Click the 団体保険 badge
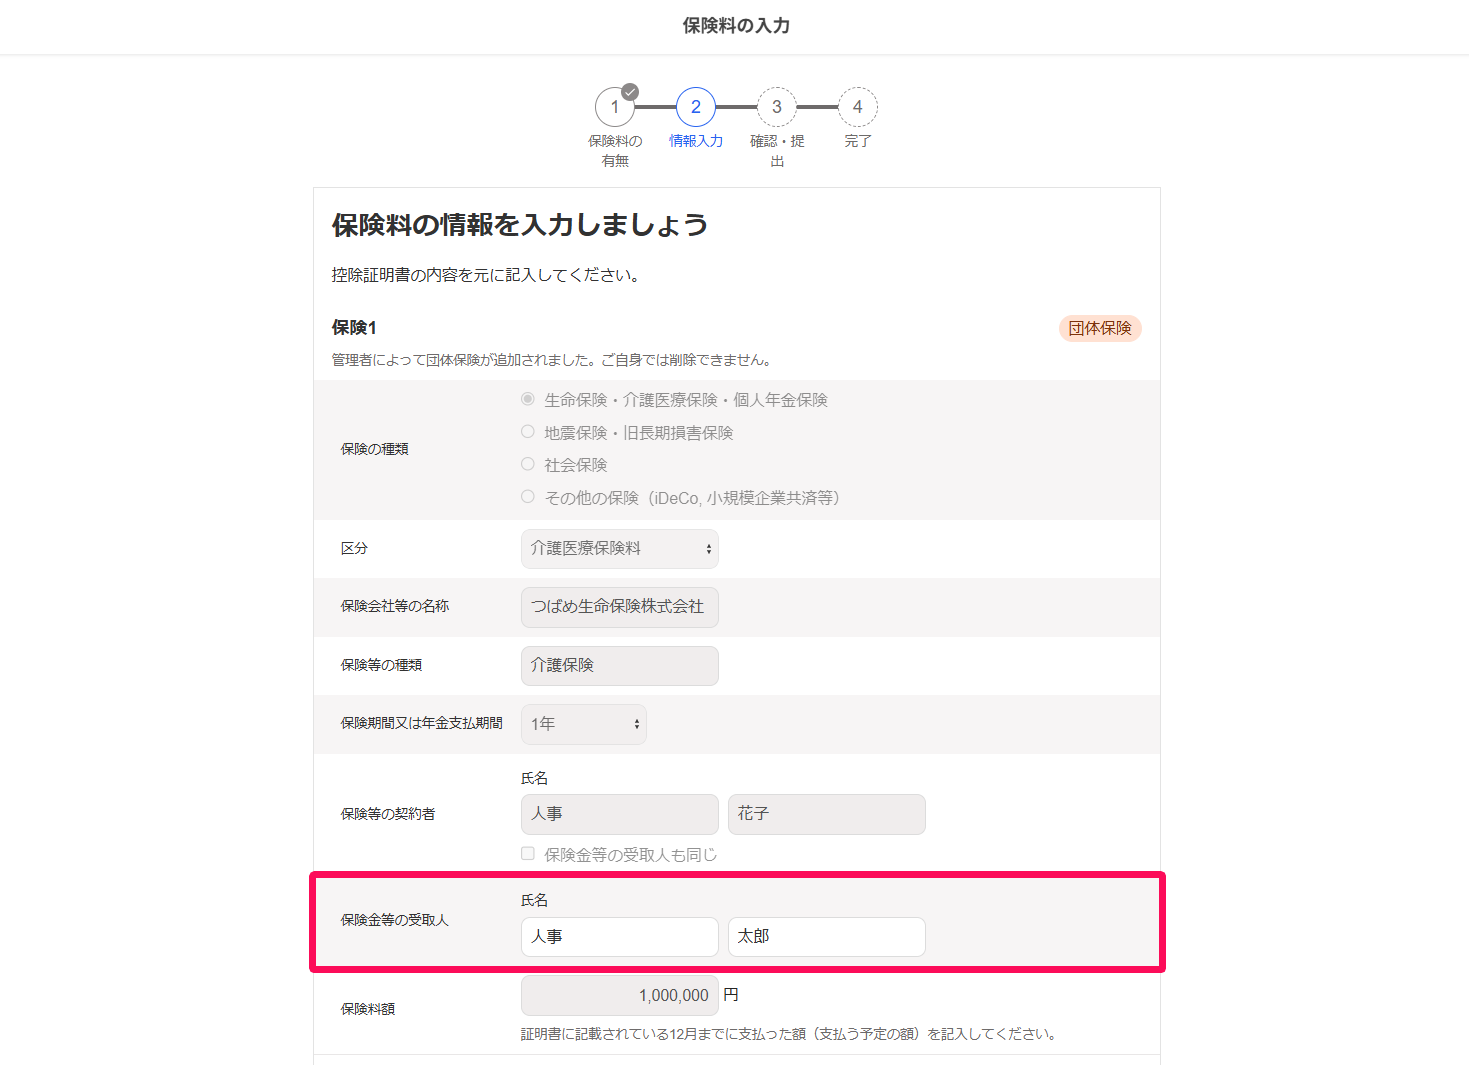Viewport: 1469px width, 1065px height. [1100, 328]
